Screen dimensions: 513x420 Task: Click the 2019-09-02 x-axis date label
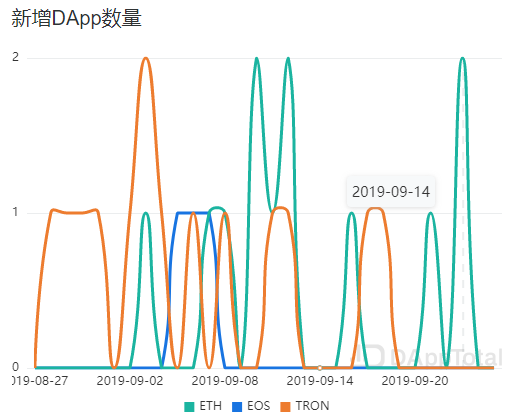(x=130, y=381)
